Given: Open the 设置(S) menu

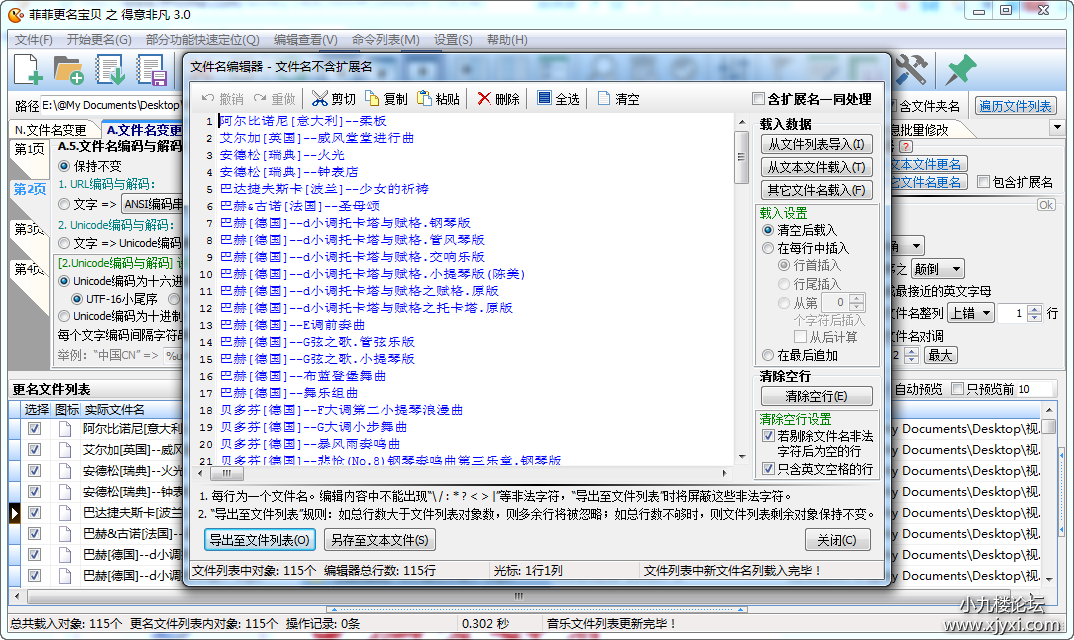Looking at the screenshot, I should tap(453, 40).
